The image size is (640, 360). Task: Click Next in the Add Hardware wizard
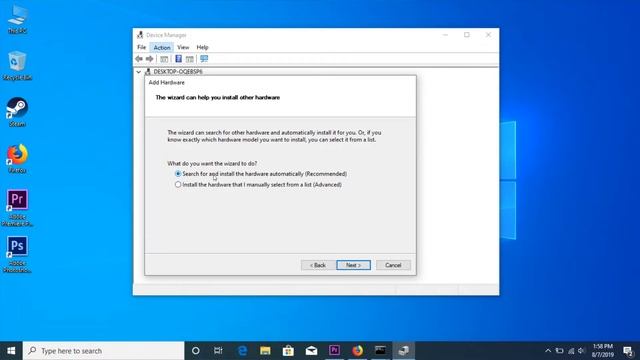pos(353,265)
